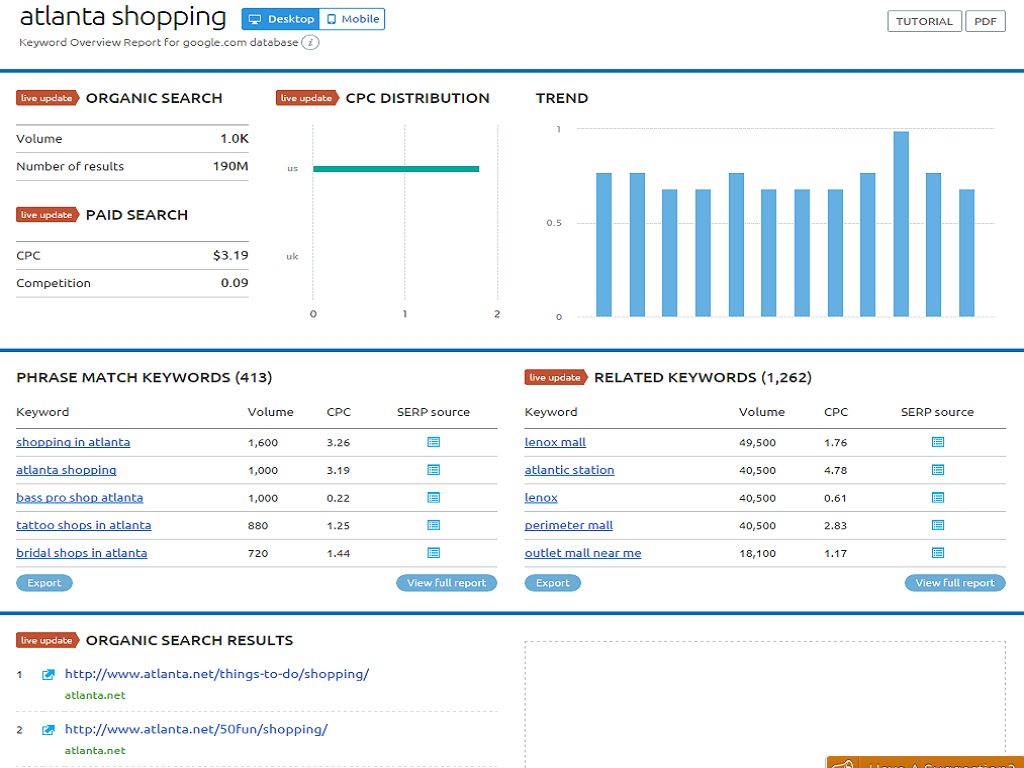The height and width of the screenshot is (768, 1024).
Task: Export phrase match keywords
Action: [x=44, y=583]
